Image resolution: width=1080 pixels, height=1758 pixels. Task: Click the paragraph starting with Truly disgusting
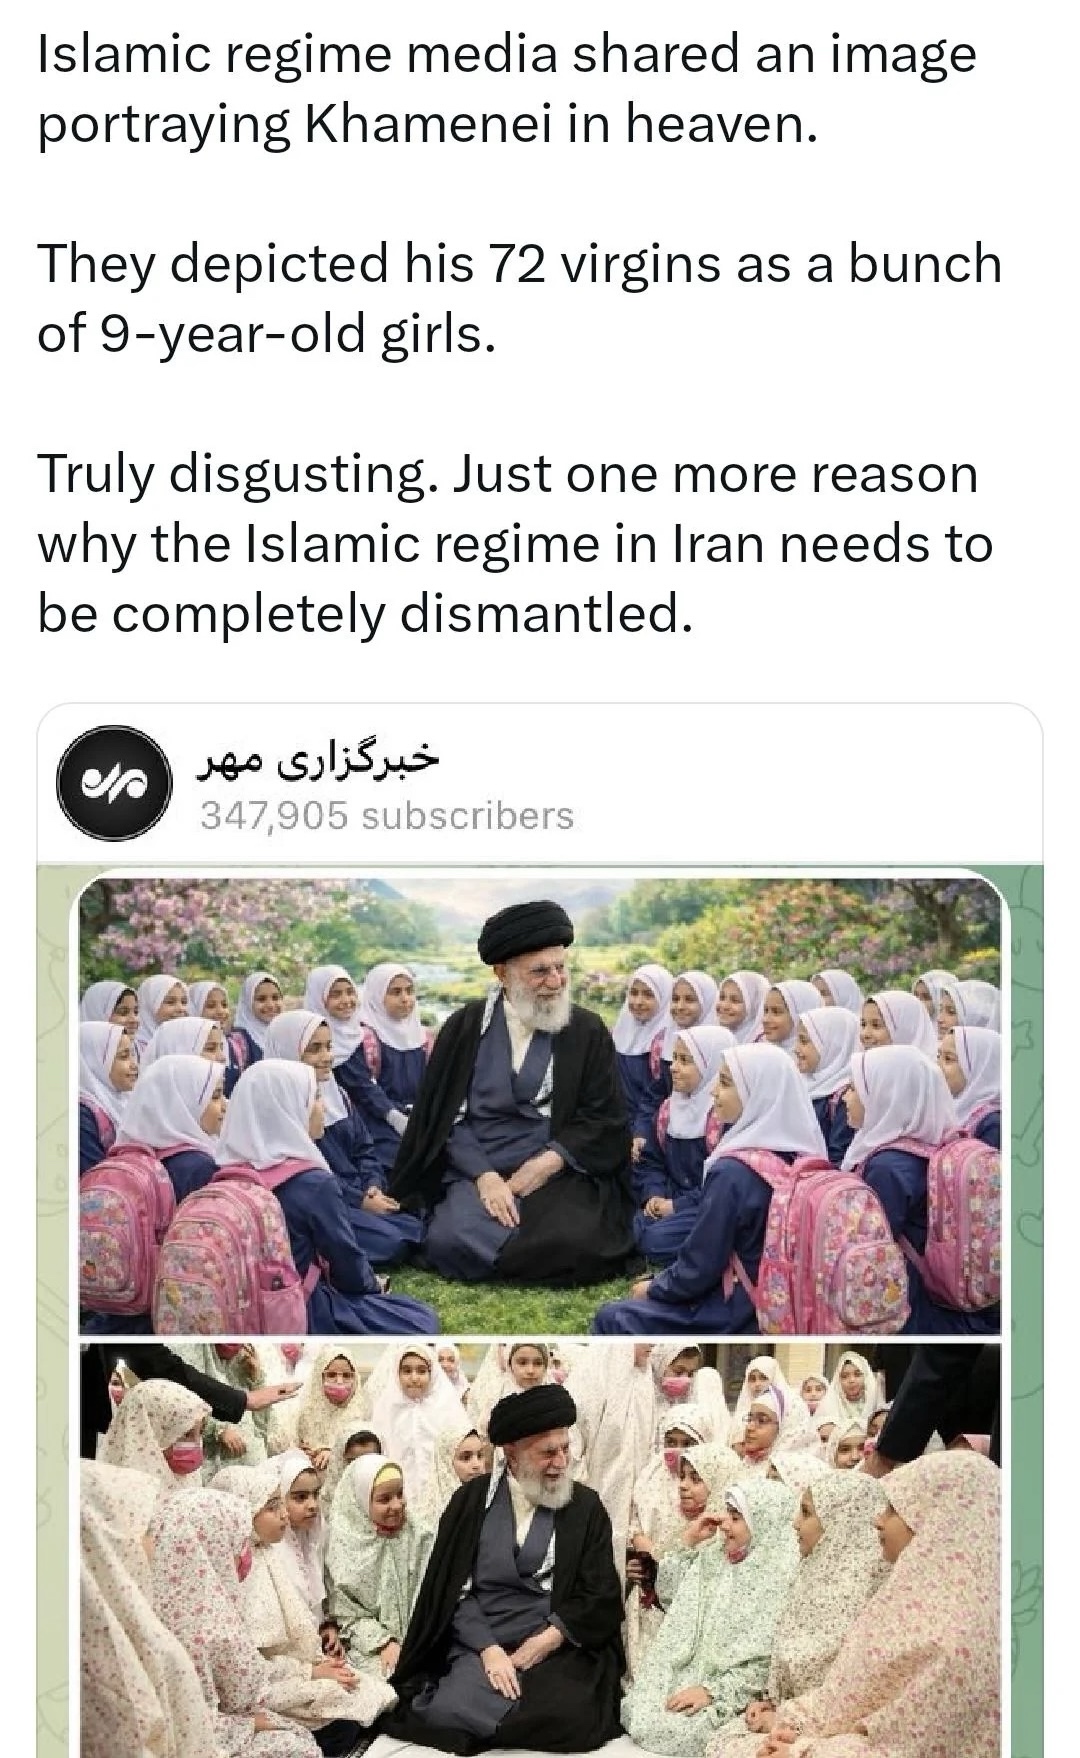point(514,543)
